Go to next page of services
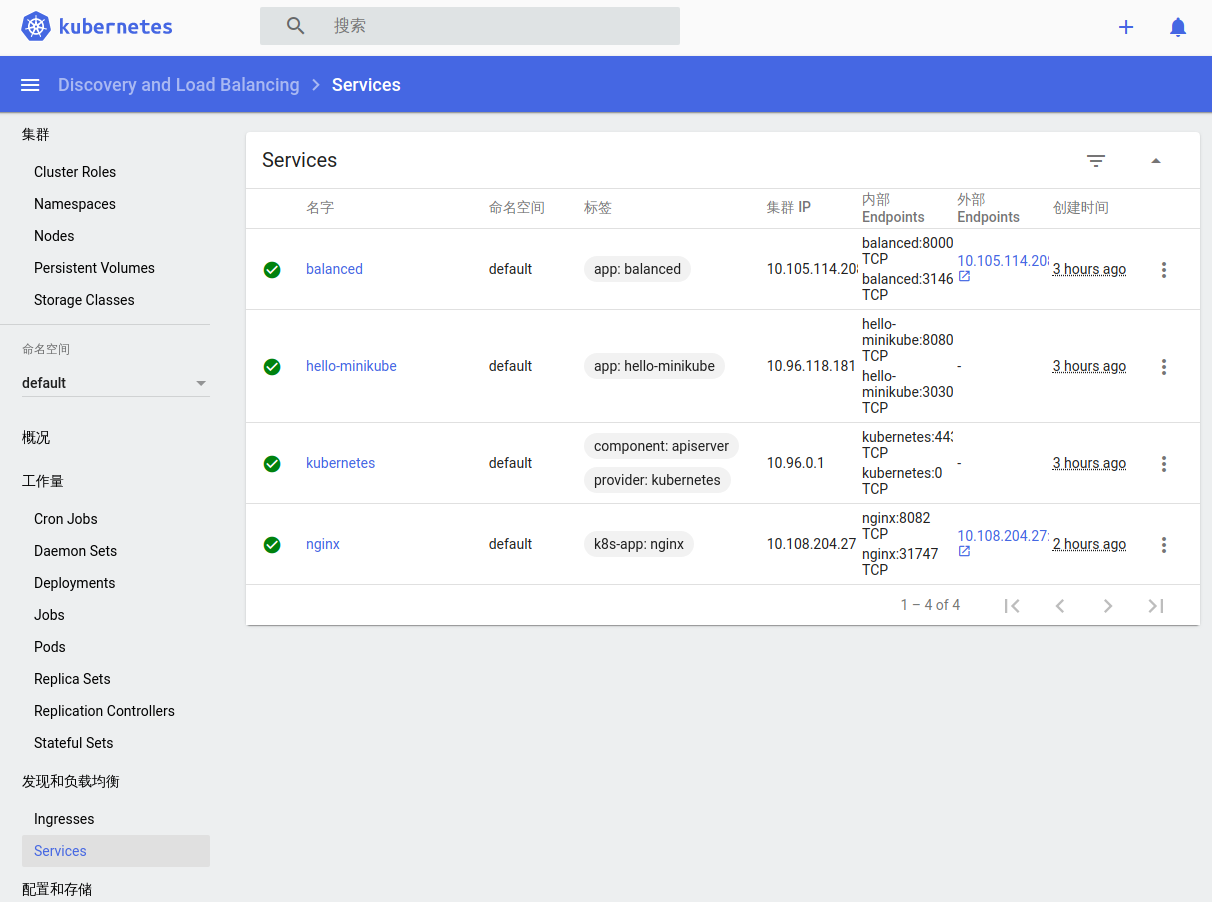Screen dimensions: 1212x902 coord(1108,605)
